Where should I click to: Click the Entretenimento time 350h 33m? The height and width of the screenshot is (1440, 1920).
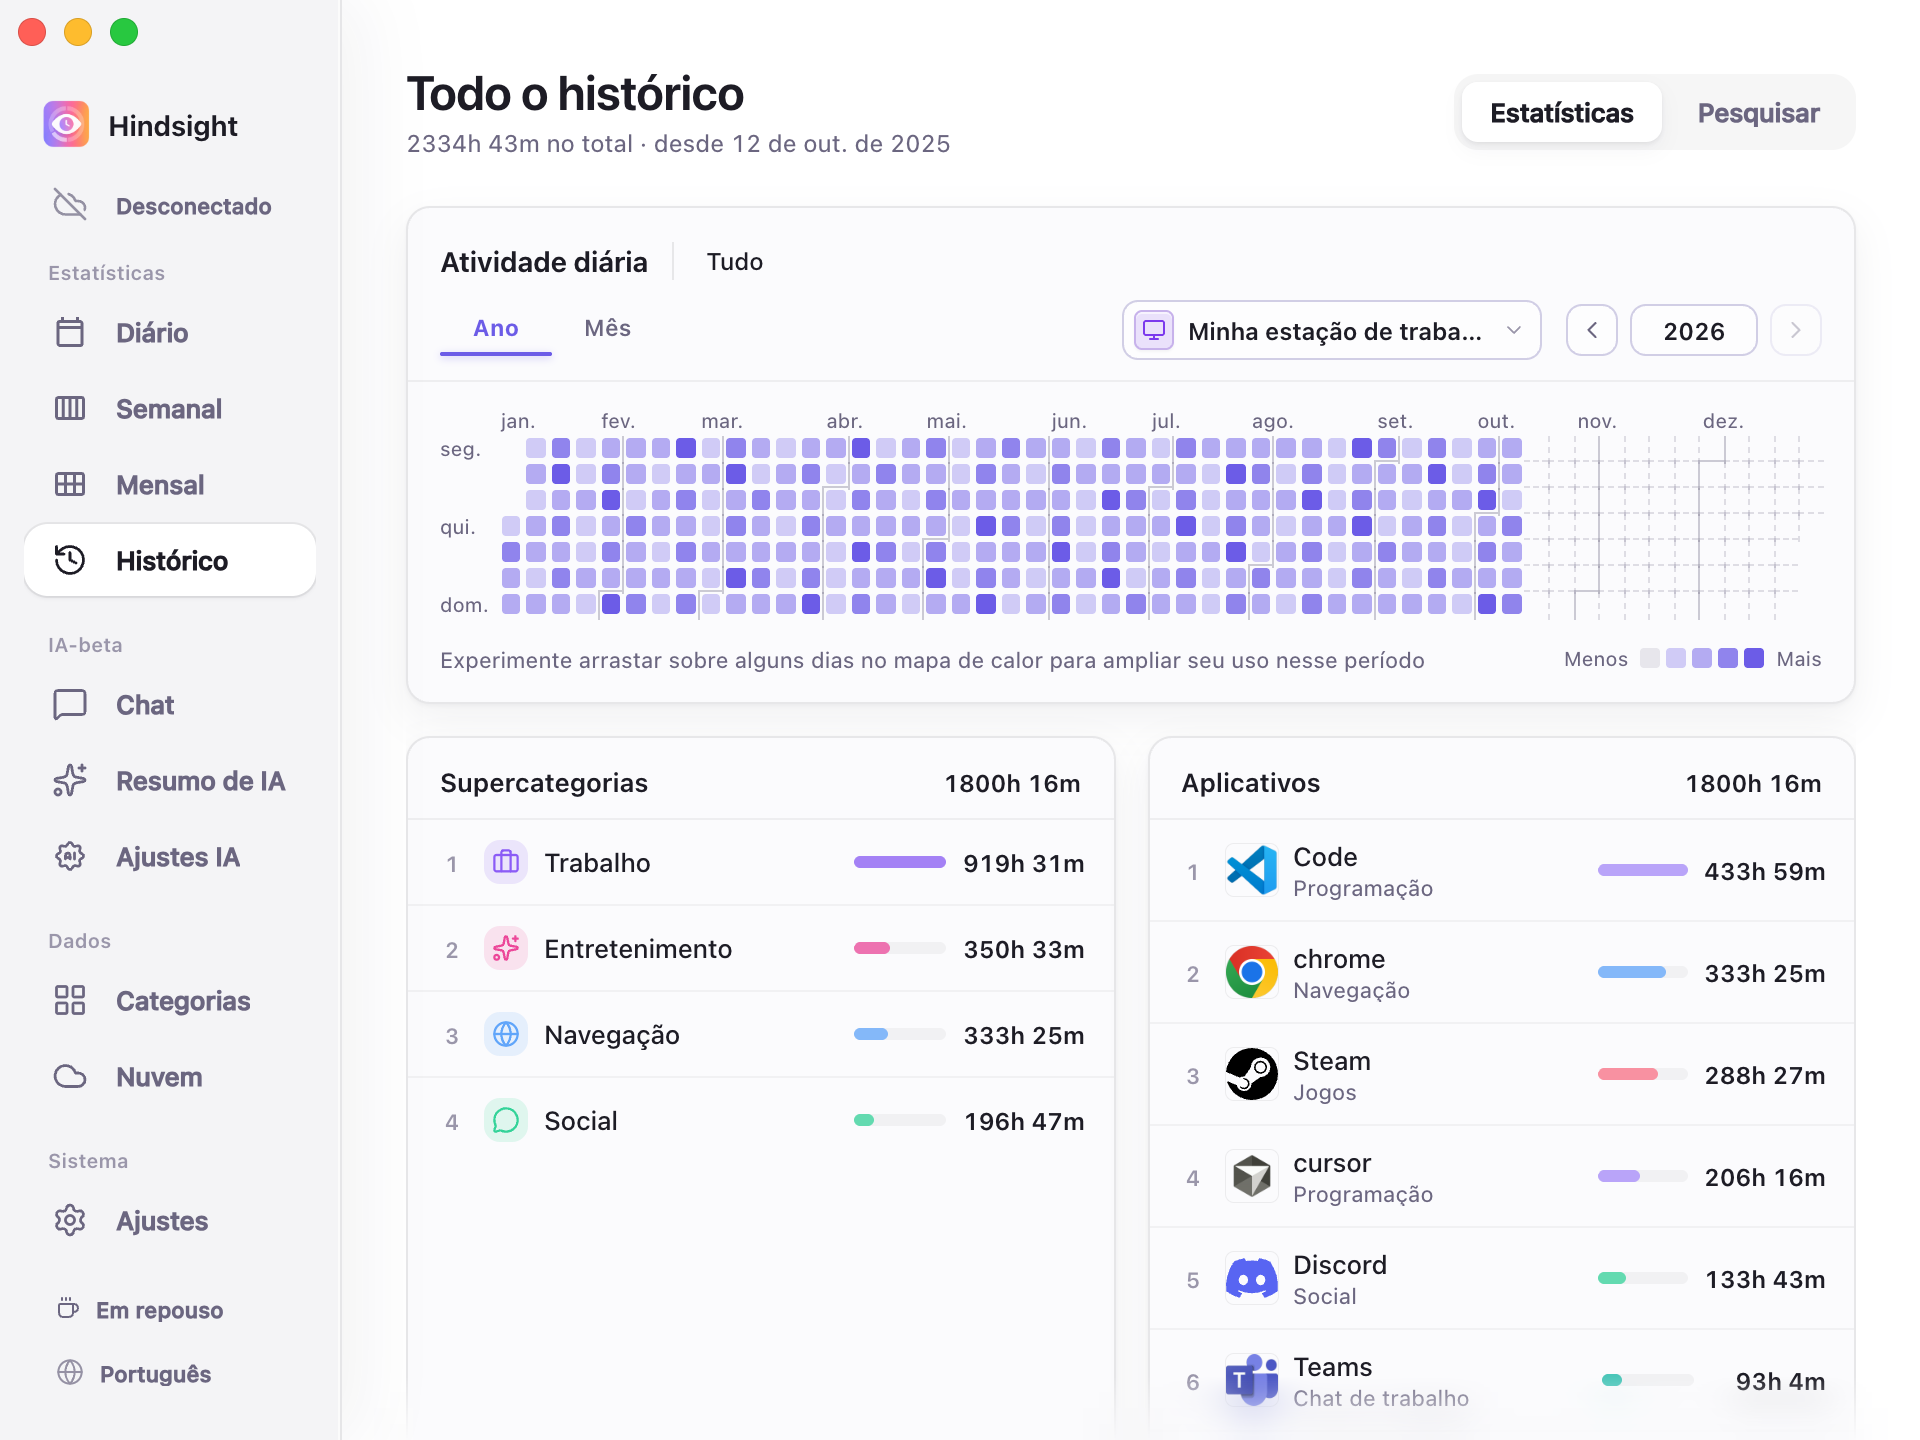click(1024, 949)
